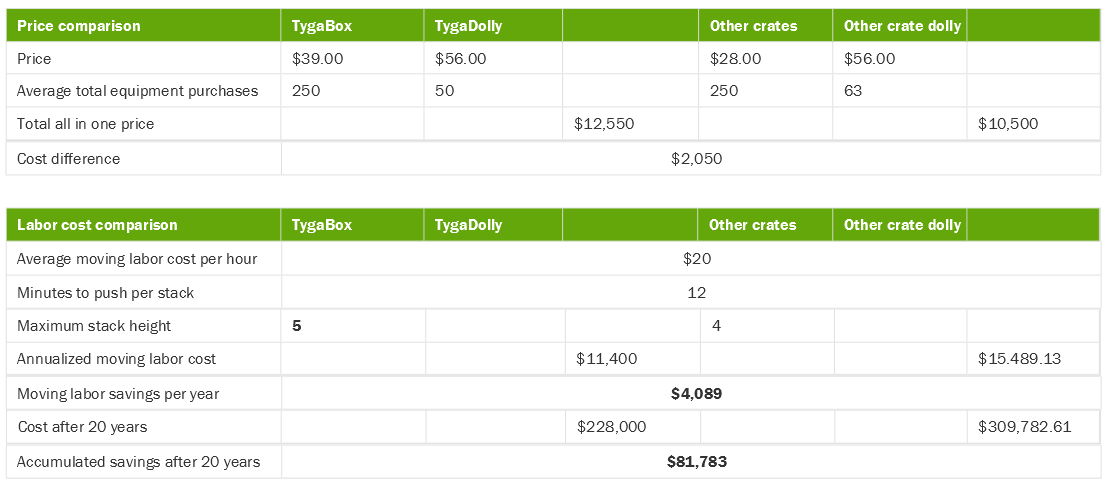The width and height of the screenshot is (1107, 487).
Task: Click the $11,400 annualized labor cost
Action: coord(606,359)
